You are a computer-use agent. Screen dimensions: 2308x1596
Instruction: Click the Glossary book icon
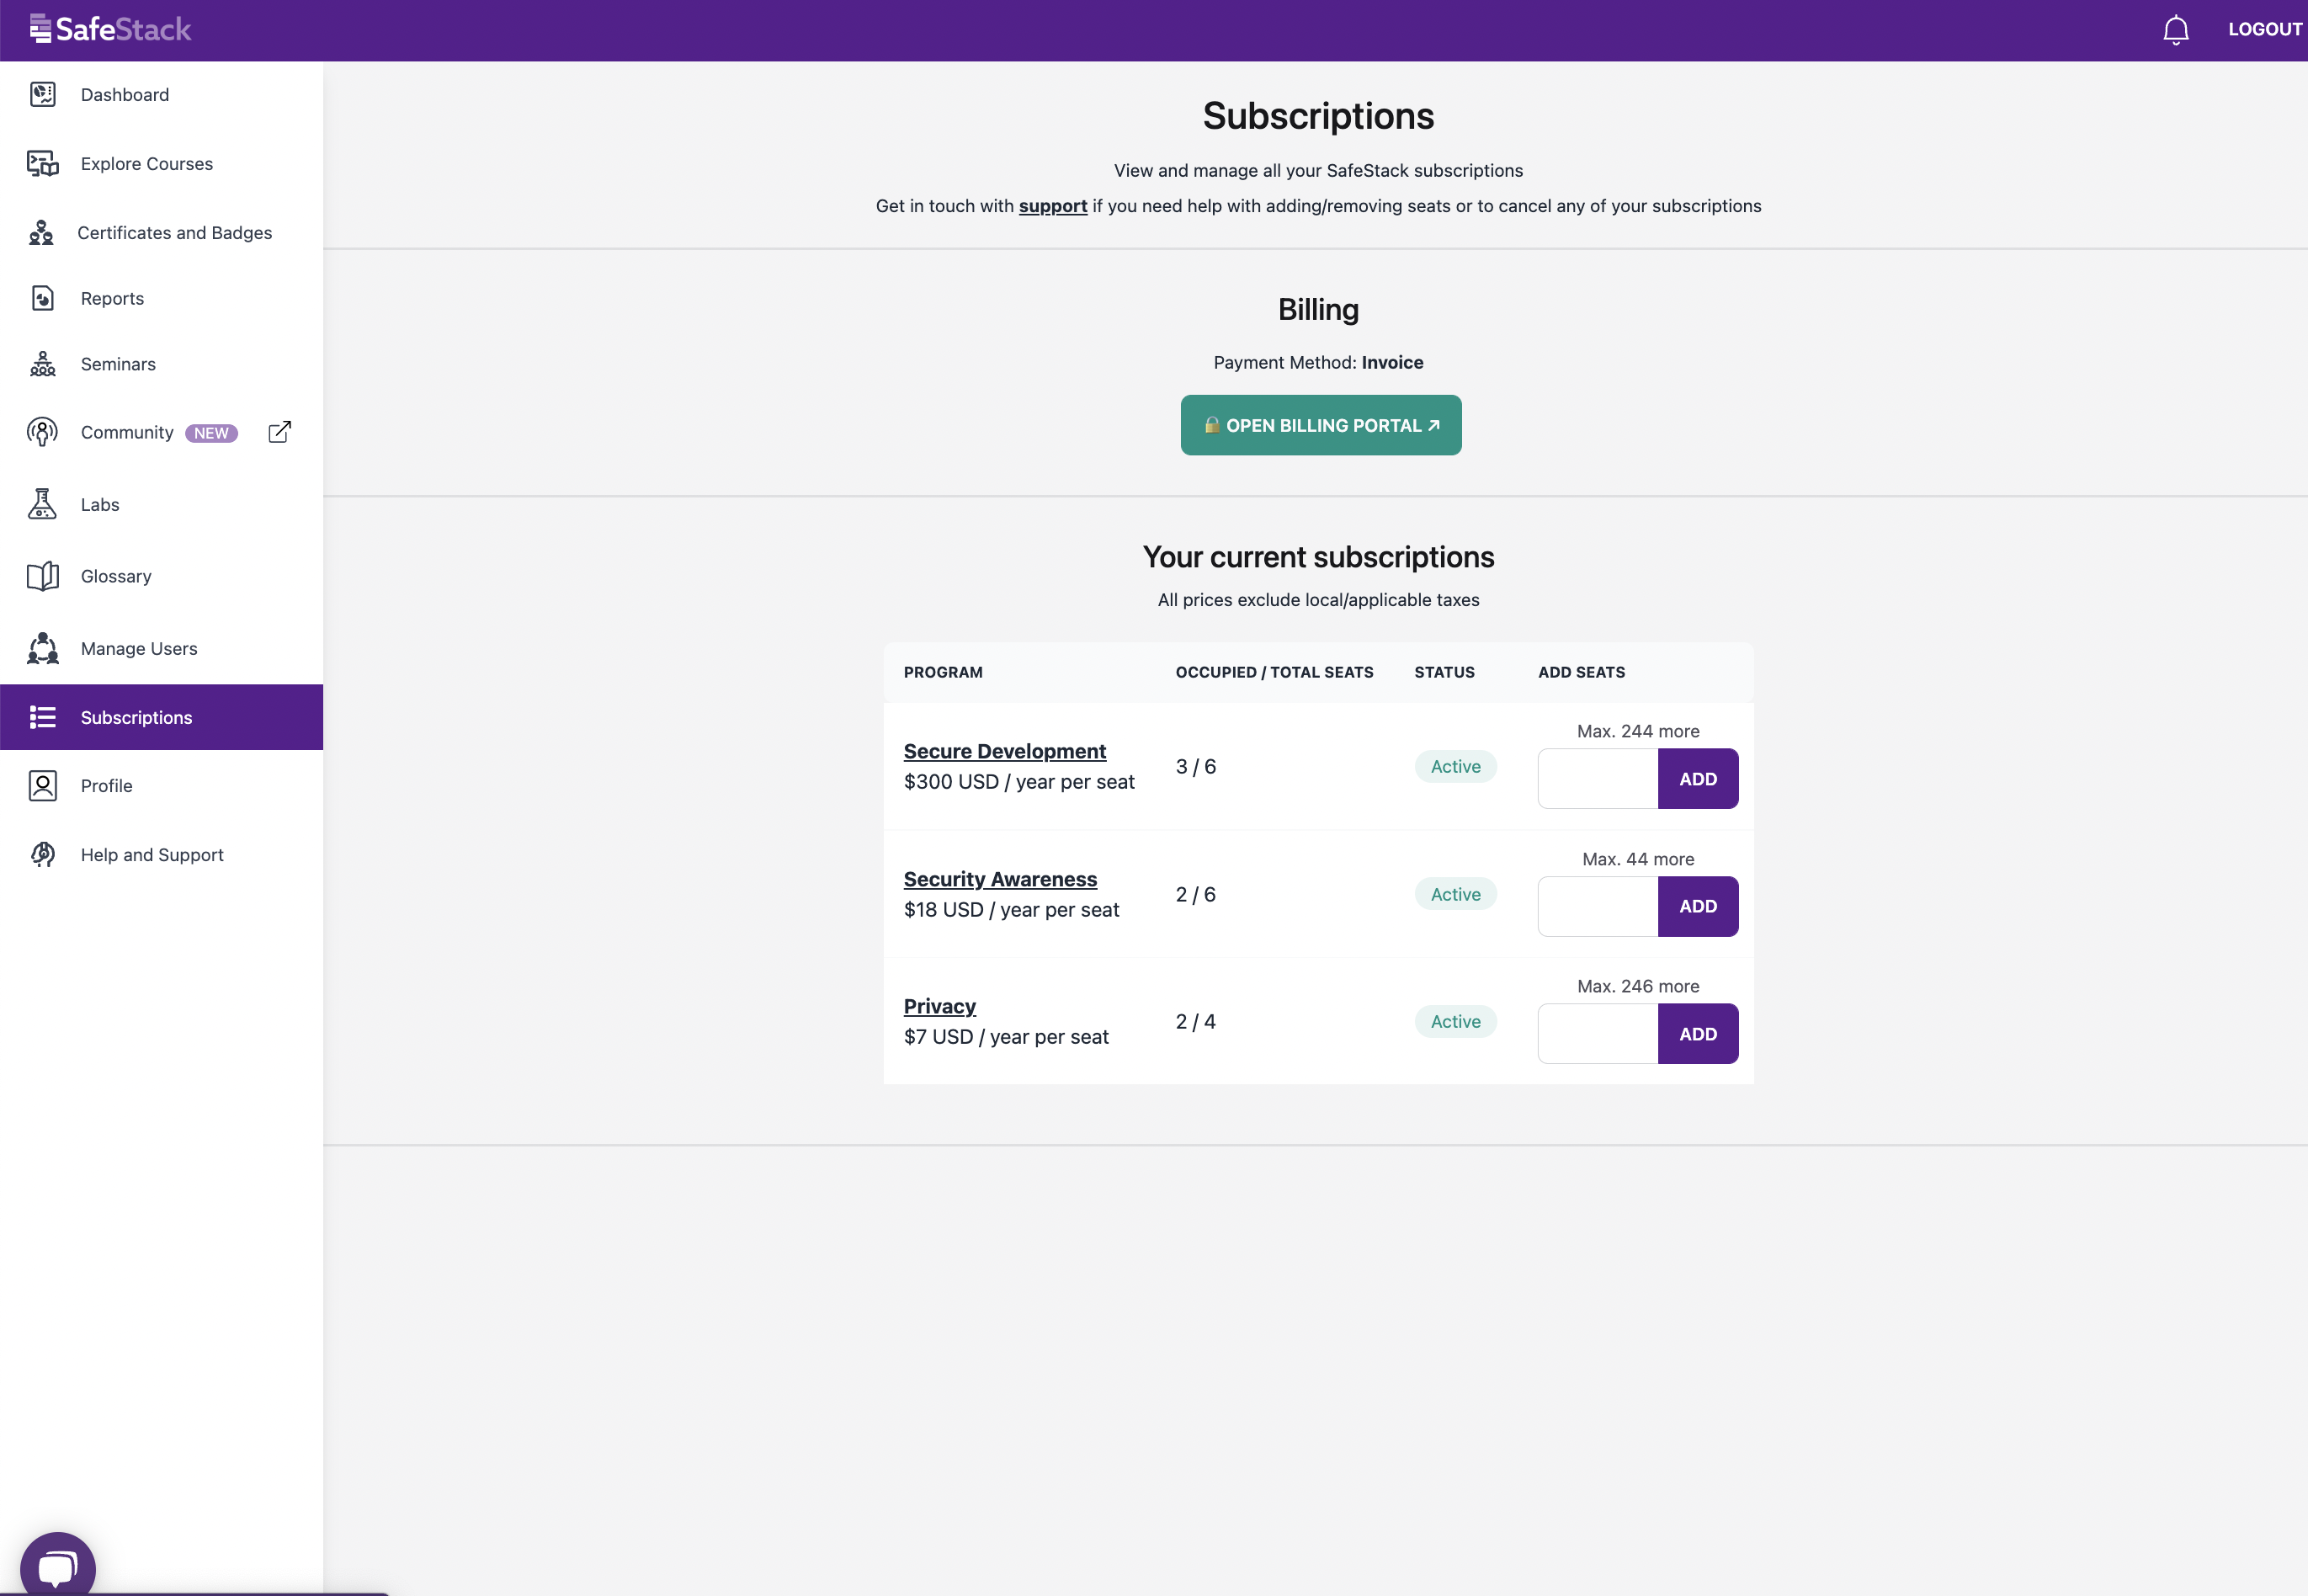pyautogui.click(x=42, y=576)
